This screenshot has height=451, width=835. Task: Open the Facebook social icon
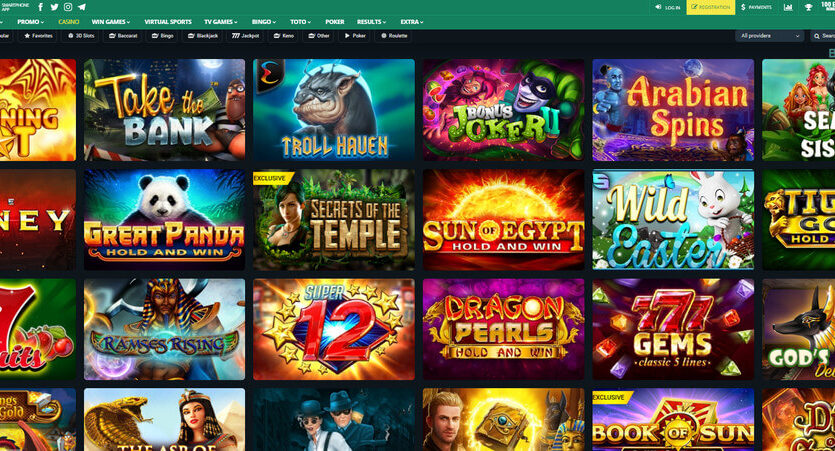[40, 7]
